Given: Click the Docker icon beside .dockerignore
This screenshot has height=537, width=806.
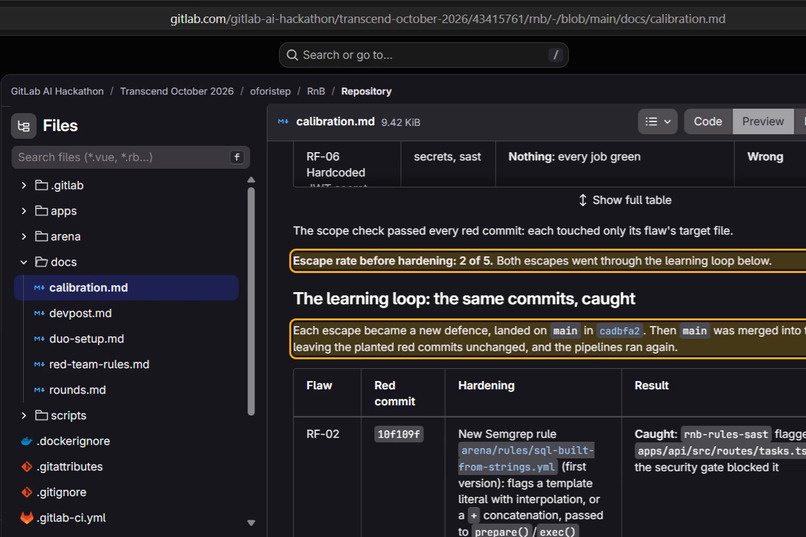Looking at the screenshot, I should click(x=27, y=441).
